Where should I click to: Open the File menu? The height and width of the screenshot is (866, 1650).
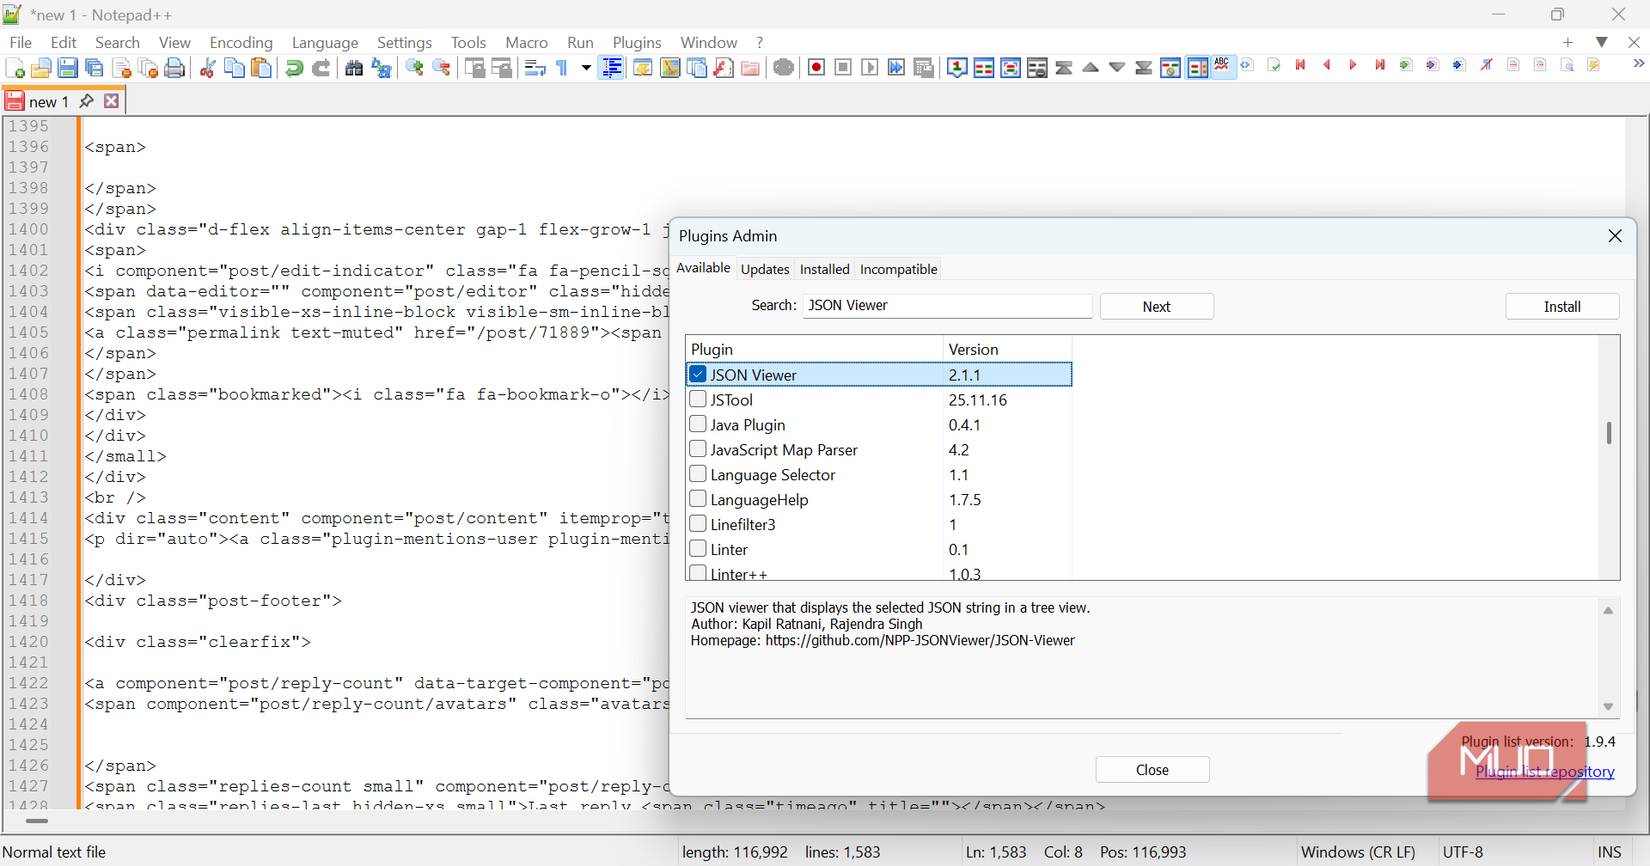click(x=20, y=42)
